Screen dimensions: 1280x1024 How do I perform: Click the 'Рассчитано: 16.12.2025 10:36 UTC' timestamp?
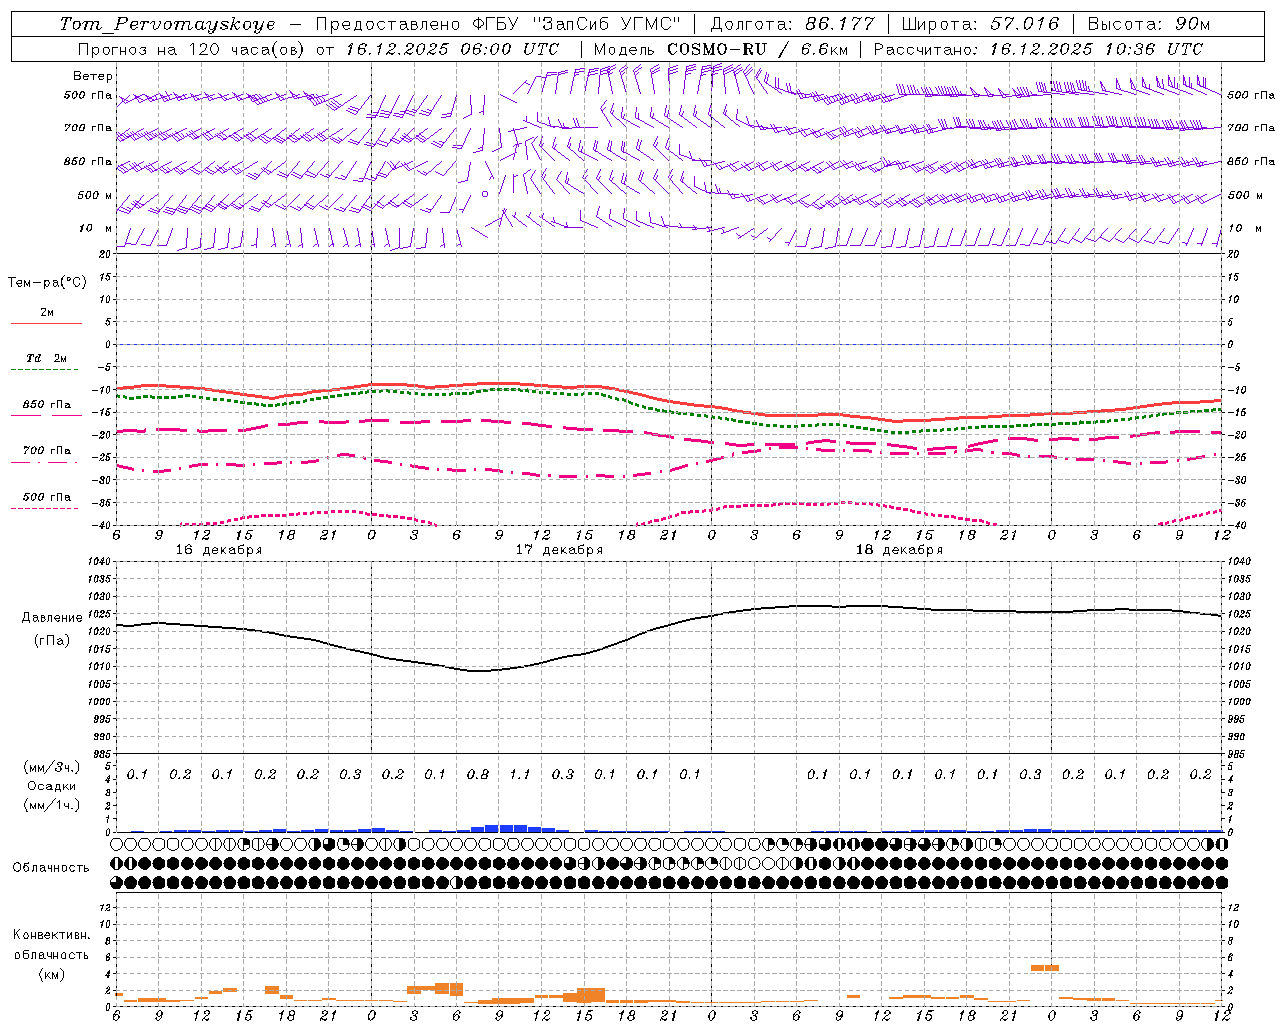1039,49
